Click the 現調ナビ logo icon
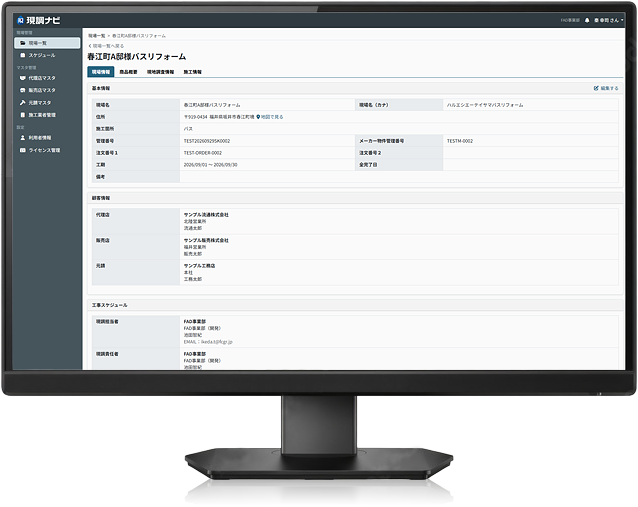 coord(20,20)
